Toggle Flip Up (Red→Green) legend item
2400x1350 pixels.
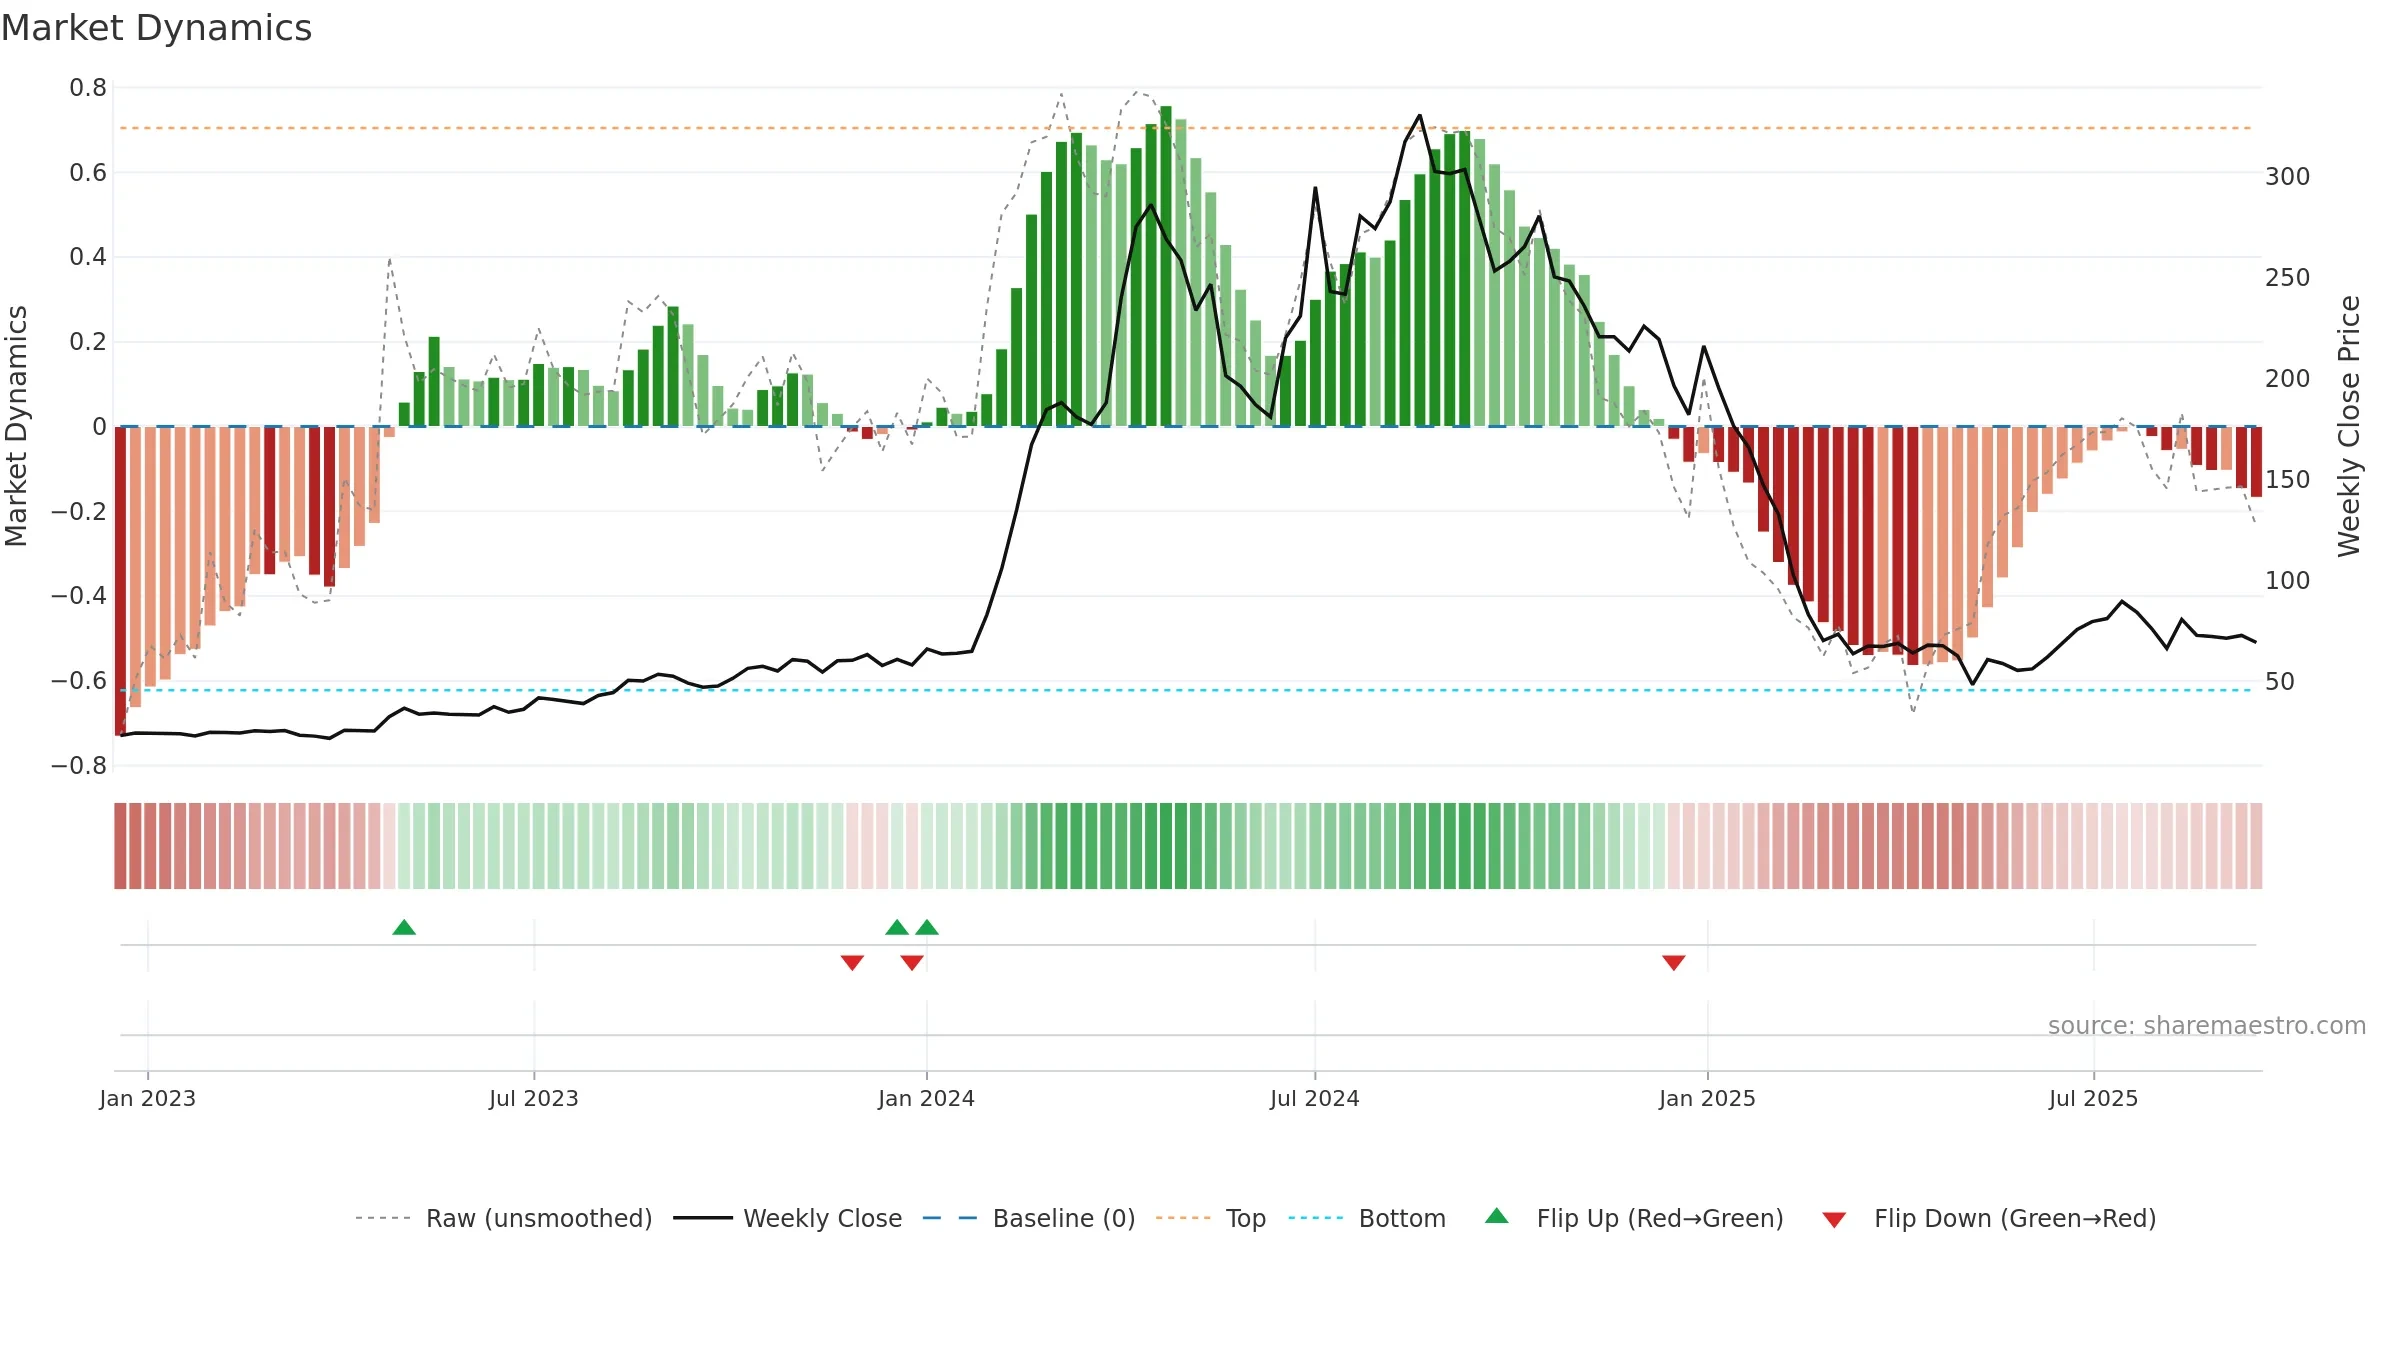(1634, 1218)
